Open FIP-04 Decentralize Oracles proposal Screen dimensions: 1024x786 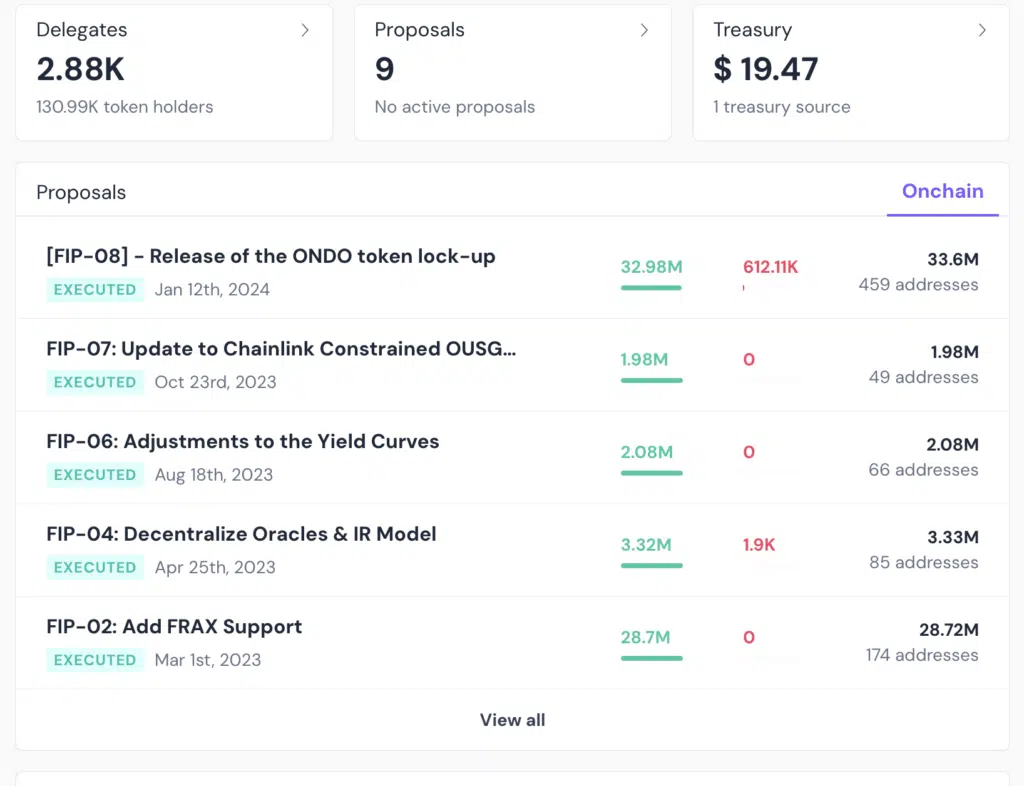(x=241, y=534)
